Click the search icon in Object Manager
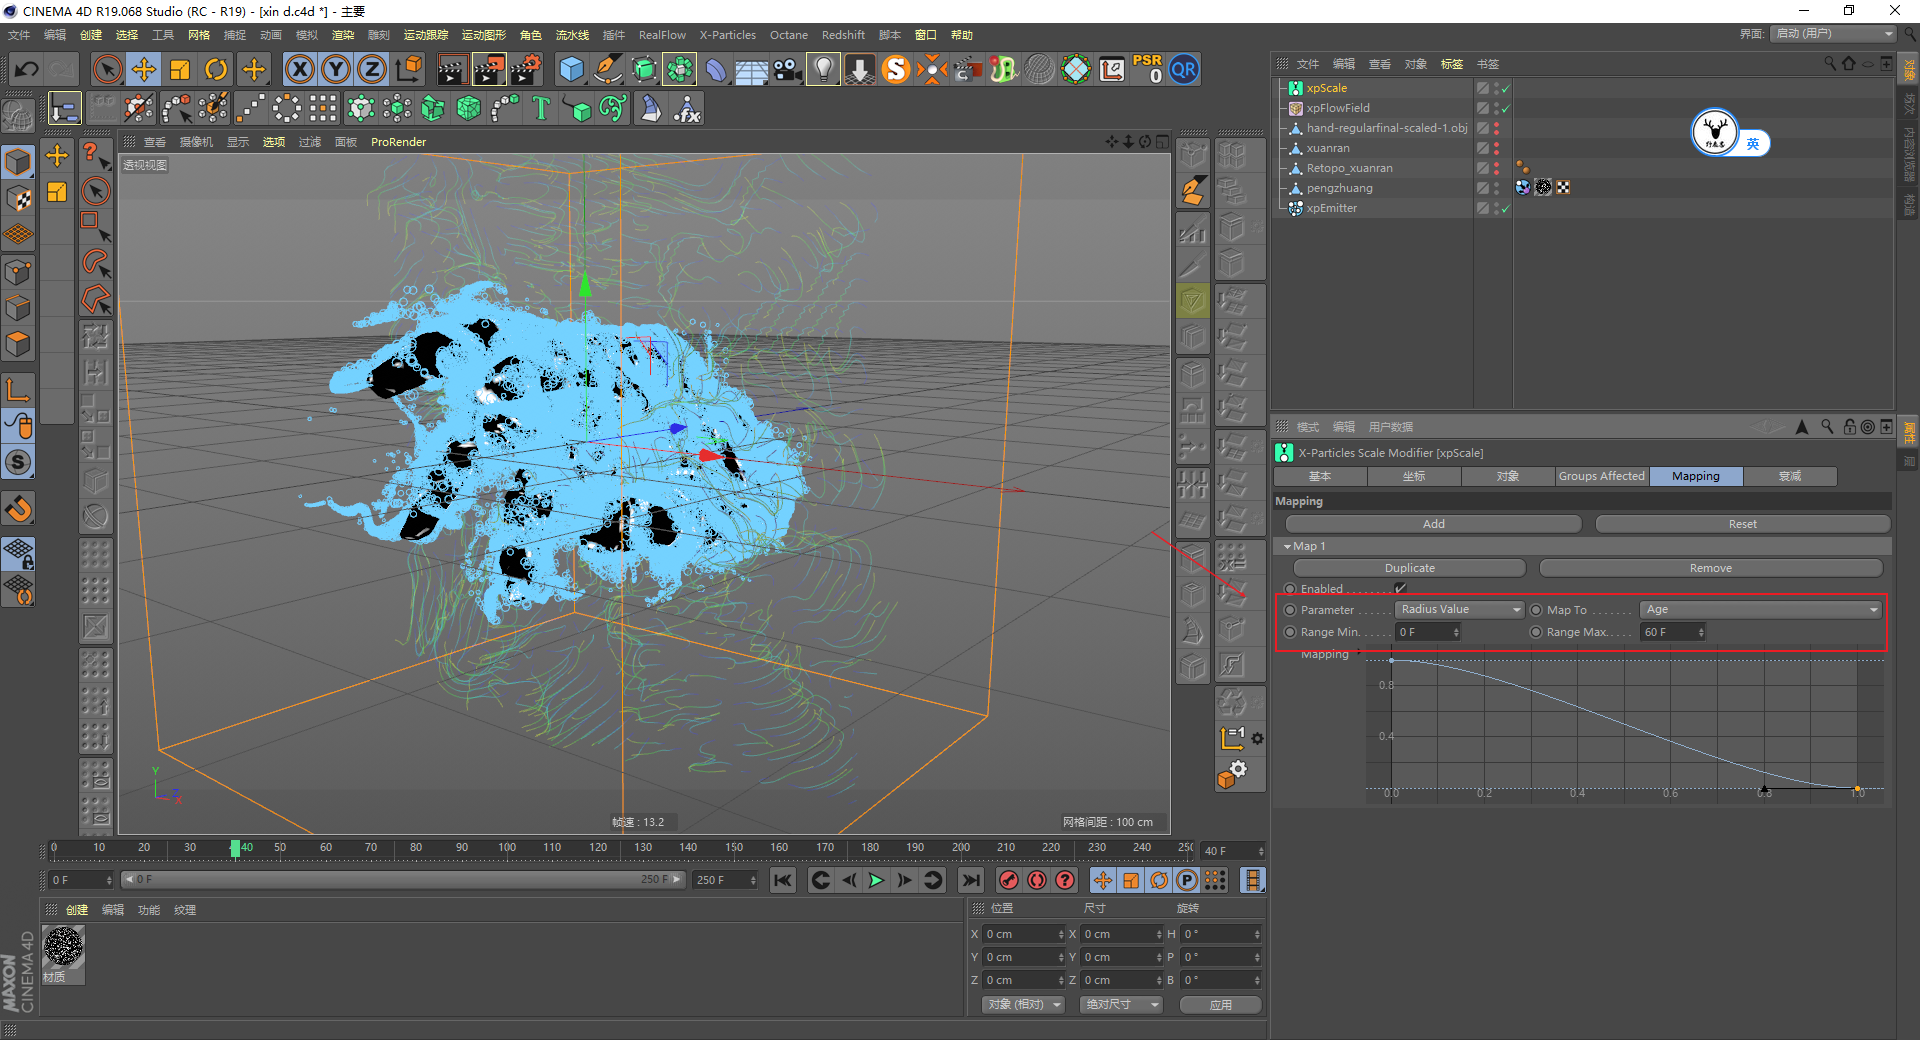The image size is (1920, 1040). (1830, 64)
